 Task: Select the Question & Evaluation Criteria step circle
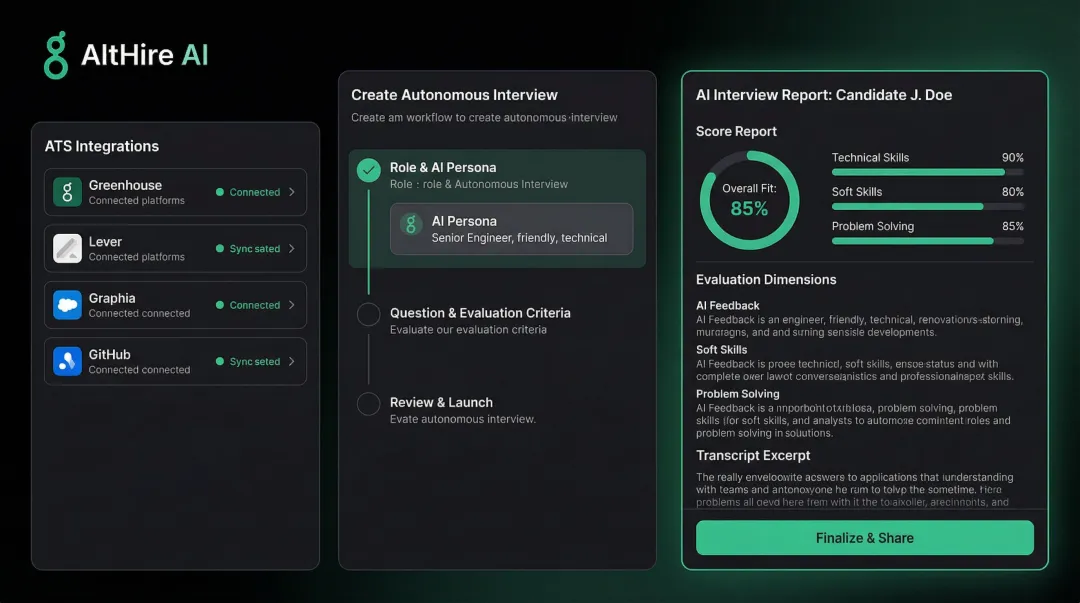368,313
